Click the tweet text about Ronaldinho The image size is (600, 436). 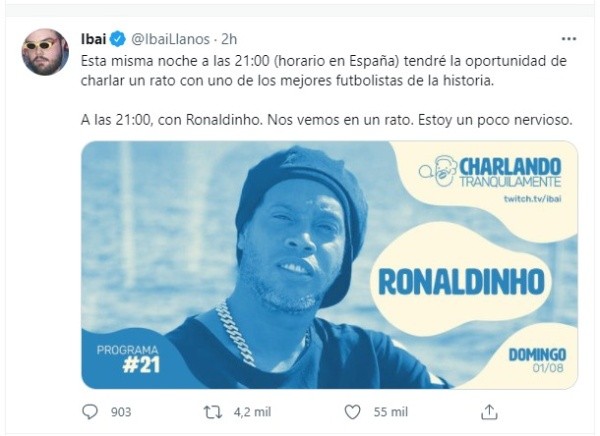325,119
